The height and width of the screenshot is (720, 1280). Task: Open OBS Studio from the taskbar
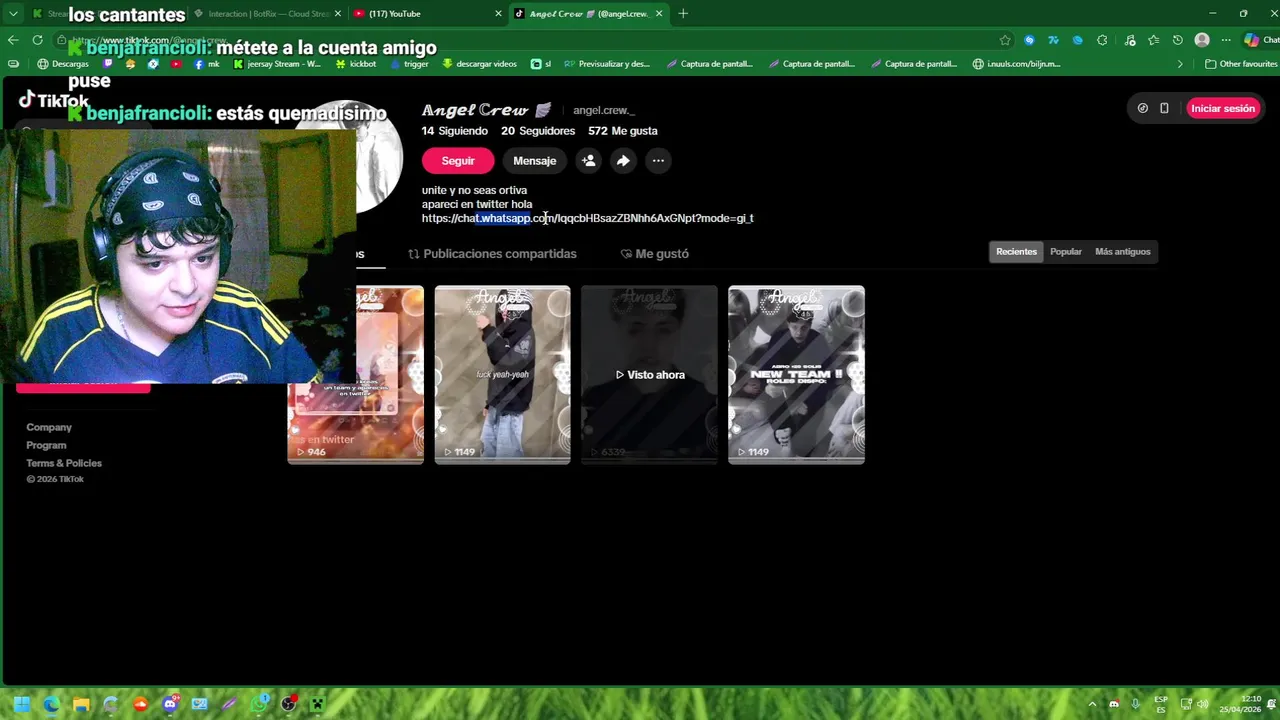coord(288,704)
